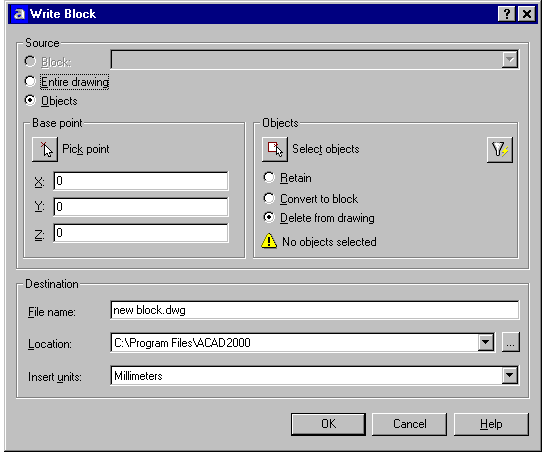Click the Select objects icon button
The image size is (546, 454).
pos(275,149)
